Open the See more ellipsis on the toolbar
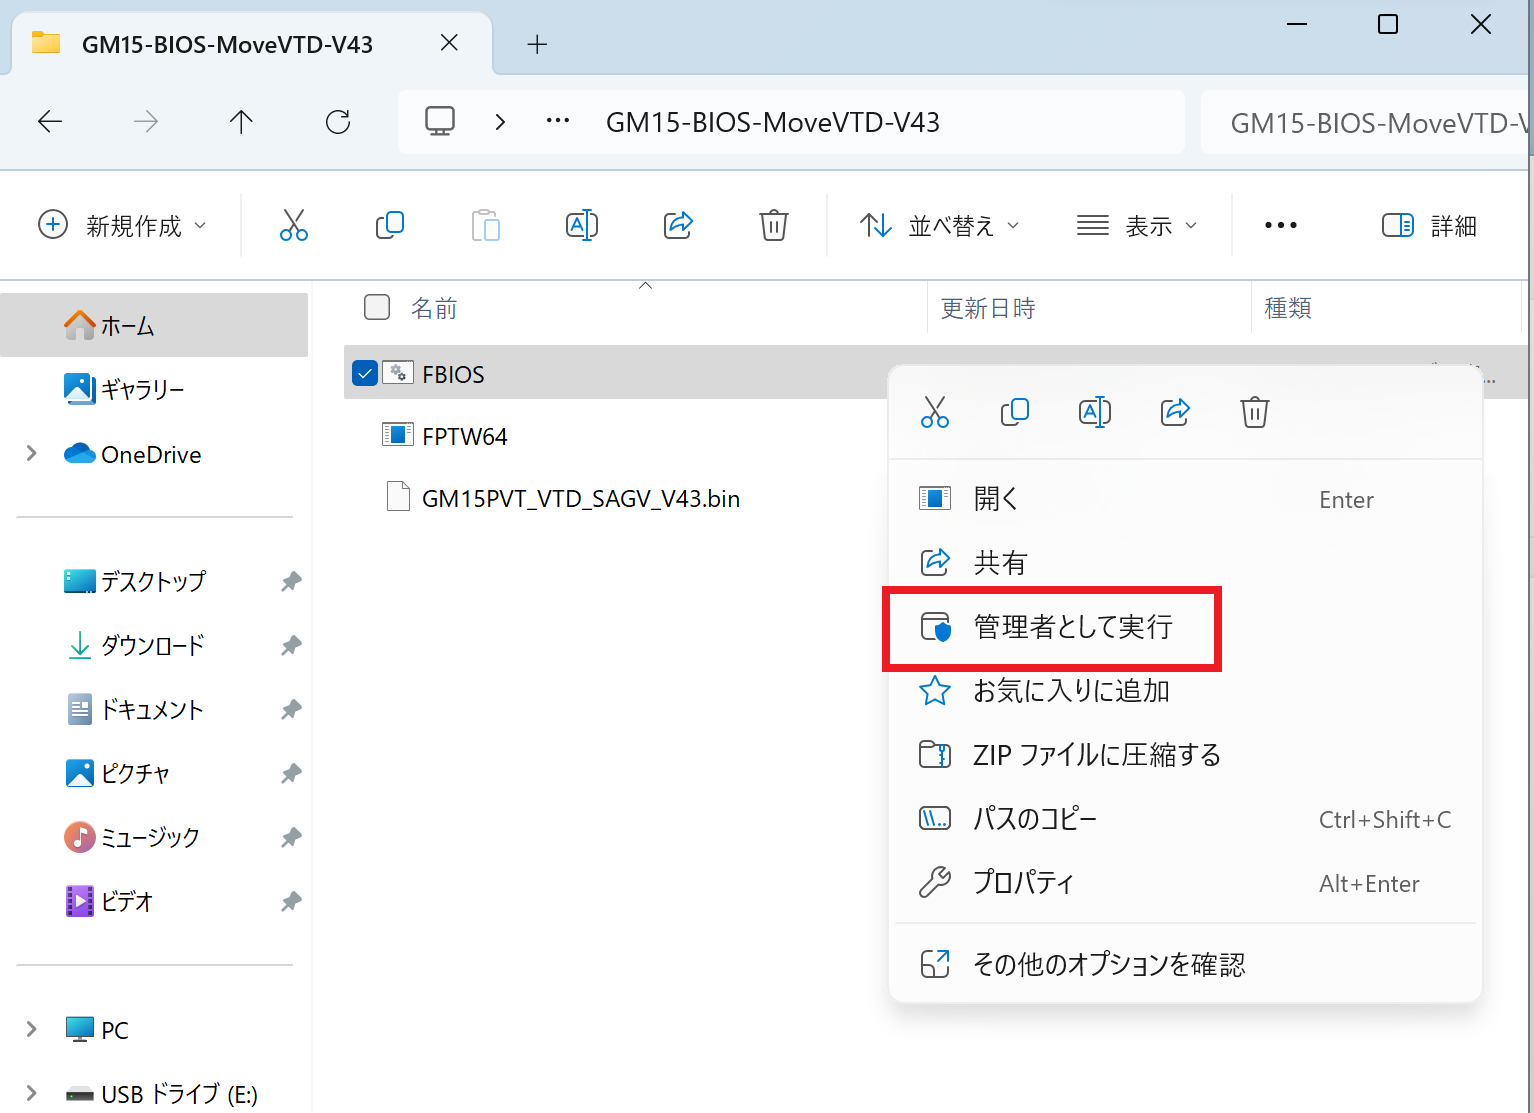This screenshot has height=1113, width=1534. tap(1280, 225)
